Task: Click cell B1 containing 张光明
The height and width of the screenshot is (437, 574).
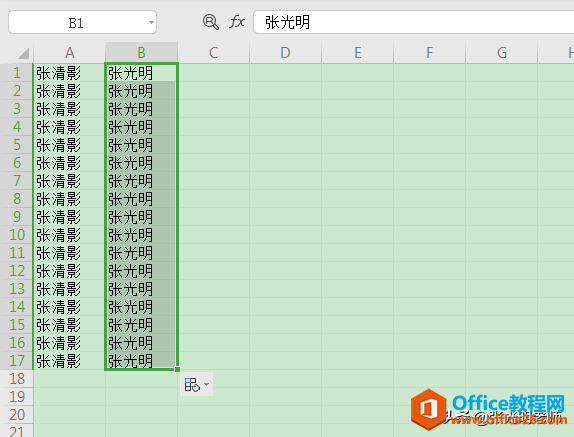Action: click(141, 72)
